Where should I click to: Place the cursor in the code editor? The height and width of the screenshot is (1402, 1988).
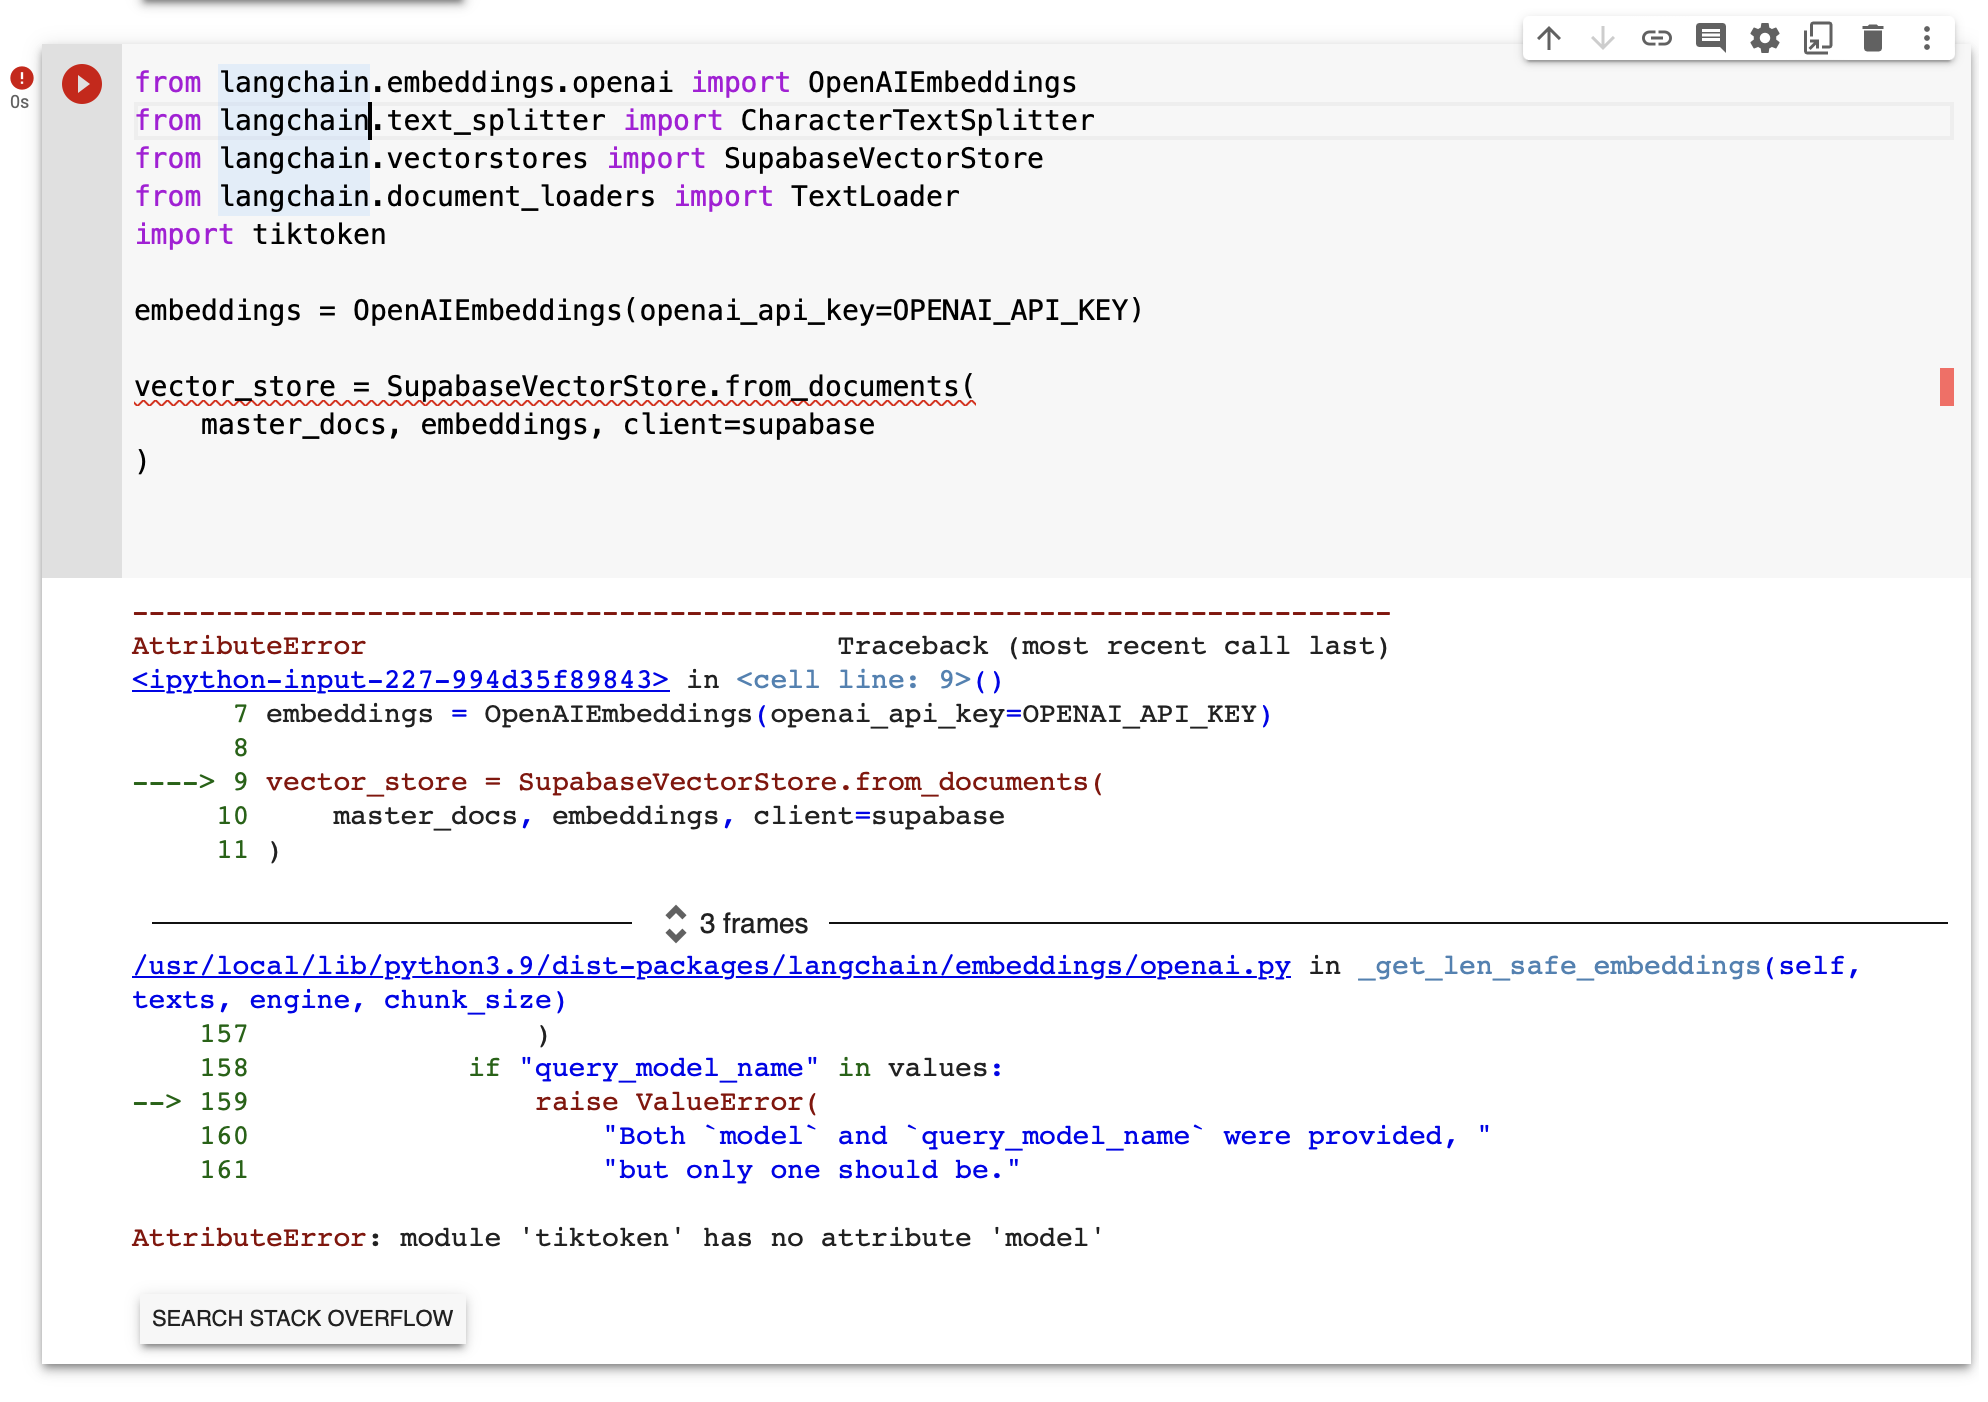(x=600, y=310)
